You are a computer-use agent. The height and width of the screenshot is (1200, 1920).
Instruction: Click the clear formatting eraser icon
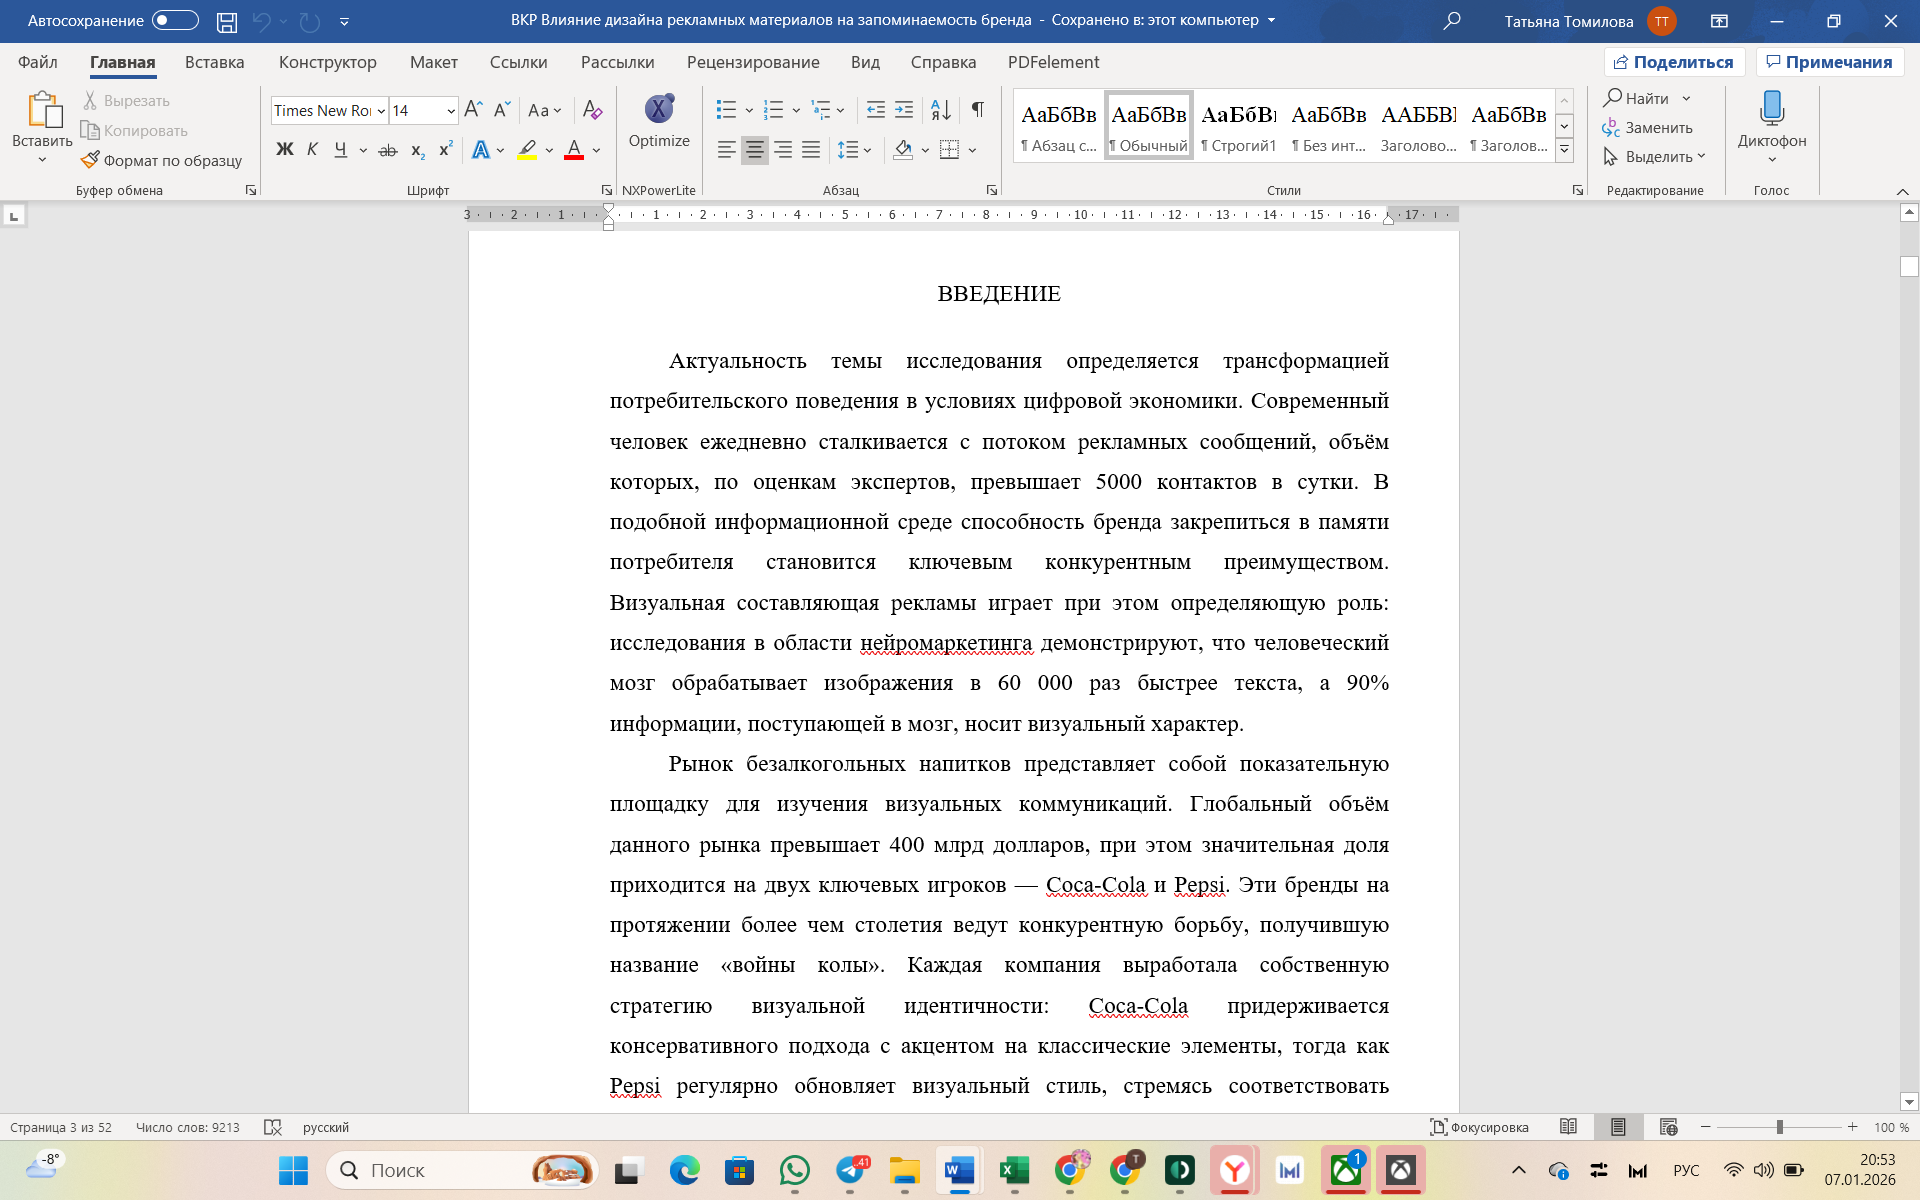pos(592,109)
